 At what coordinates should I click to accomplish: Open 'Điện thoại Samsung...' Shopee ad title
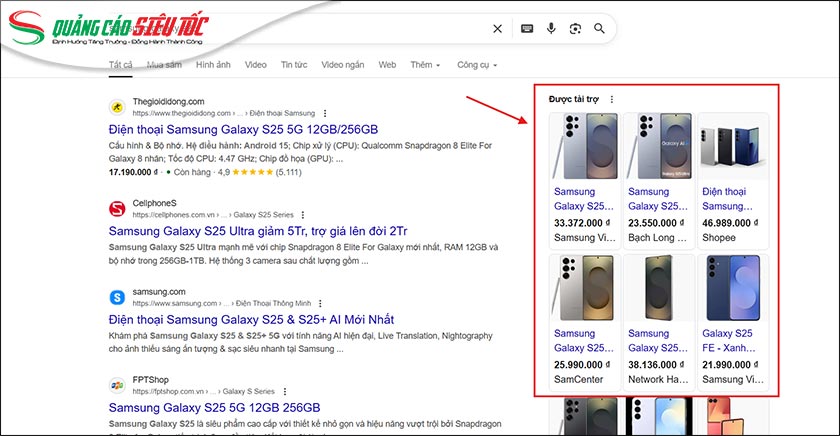(728, 199)
